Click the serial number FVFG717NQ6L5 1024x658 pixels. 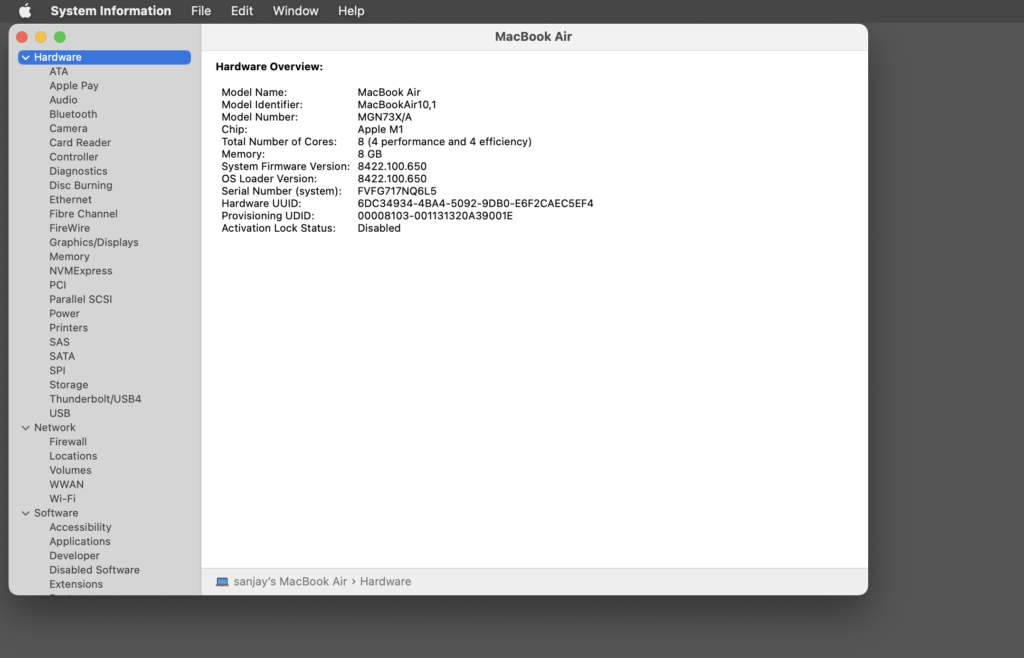click(397, 191)
